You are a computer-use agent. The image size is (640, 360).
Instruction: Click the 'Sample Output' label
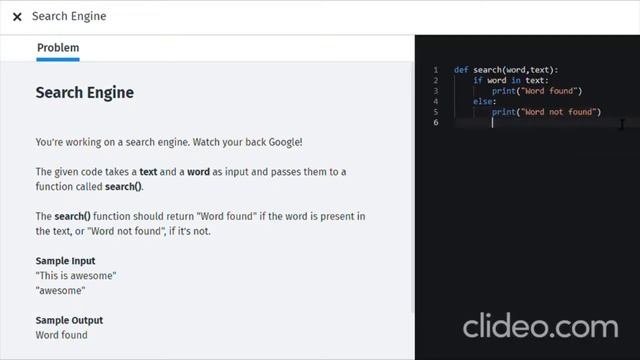coord(69,320)
